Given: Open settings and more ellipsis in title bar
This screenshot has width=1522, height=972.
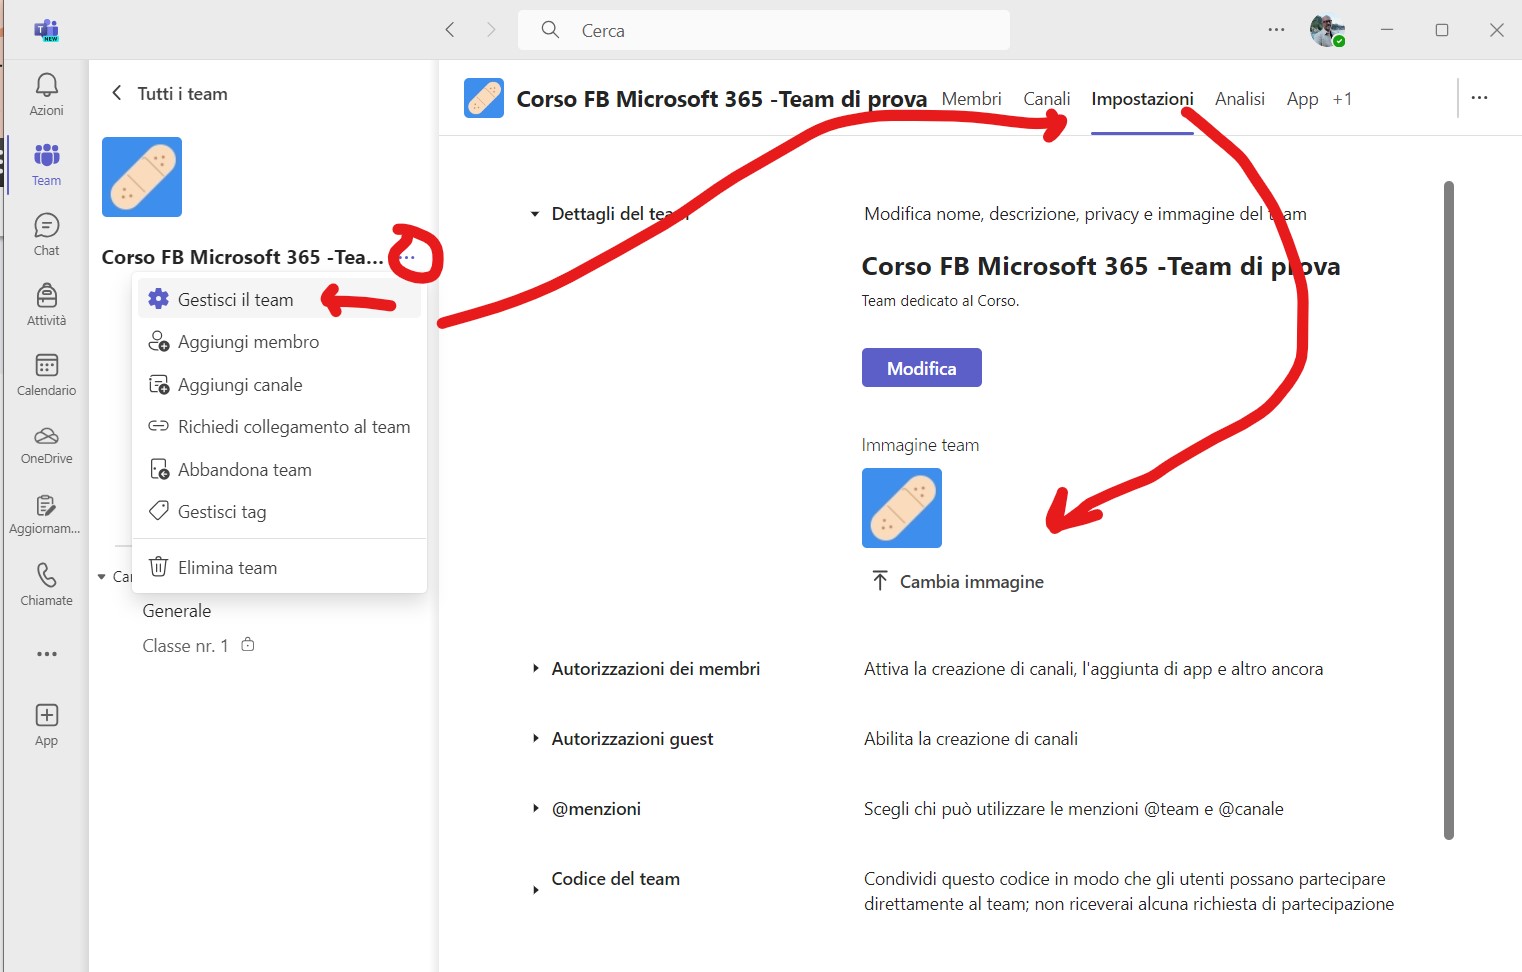Looking at the screenshot, I should pos(1276,30).
